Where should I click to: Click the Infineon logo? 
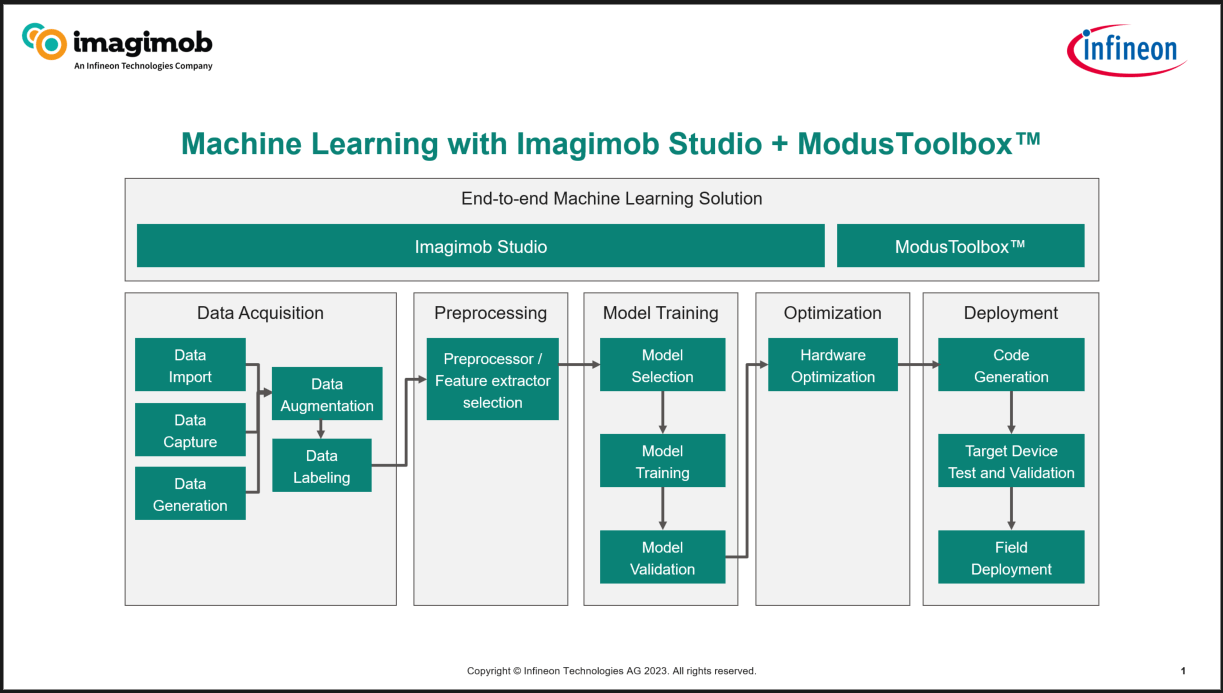click(x=1125, y=48)
